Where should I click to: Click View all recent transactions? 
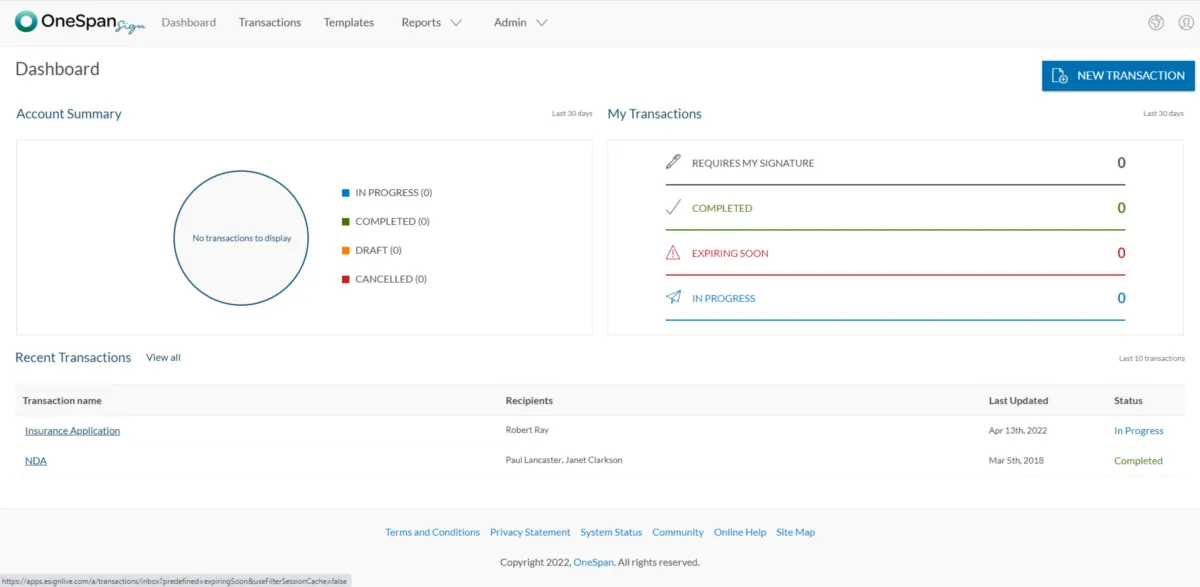click(x=163, y=357)
